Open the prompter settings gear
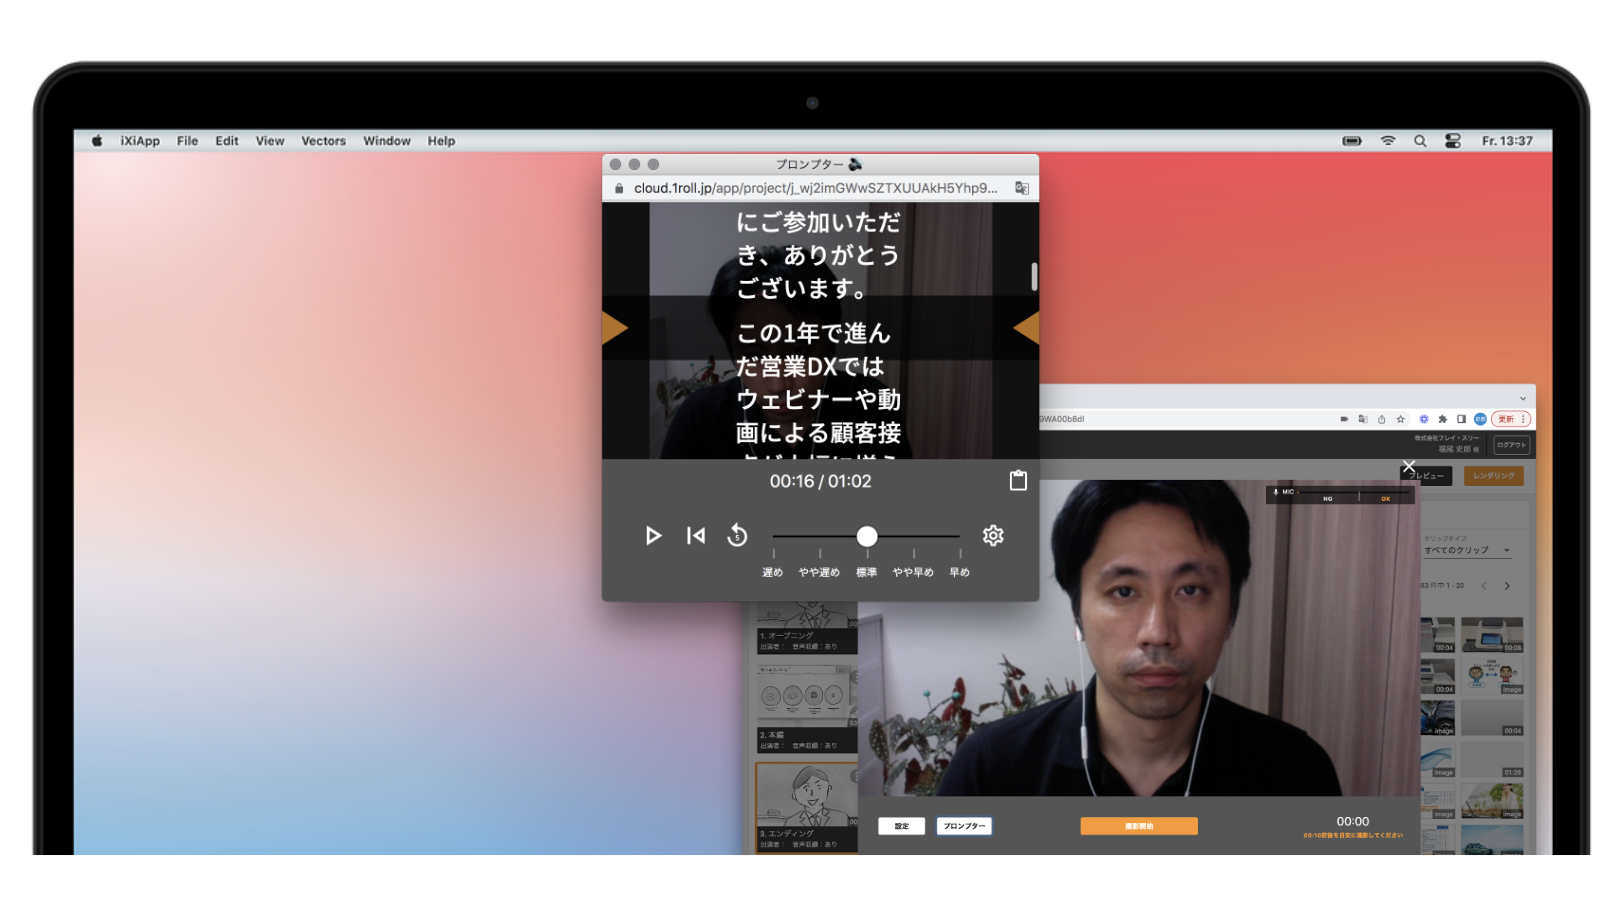 click(993, 536)
